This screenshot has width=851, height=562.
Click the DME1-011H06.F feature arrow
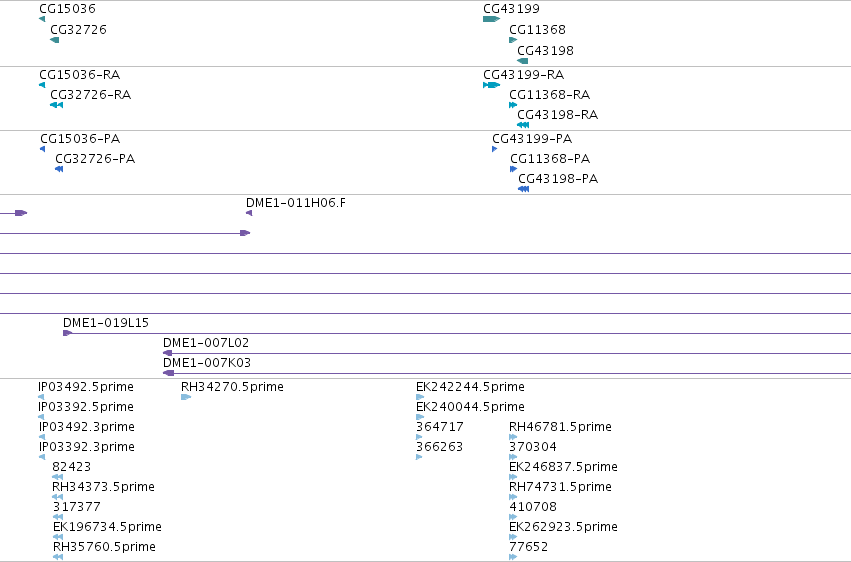[249, 213]
